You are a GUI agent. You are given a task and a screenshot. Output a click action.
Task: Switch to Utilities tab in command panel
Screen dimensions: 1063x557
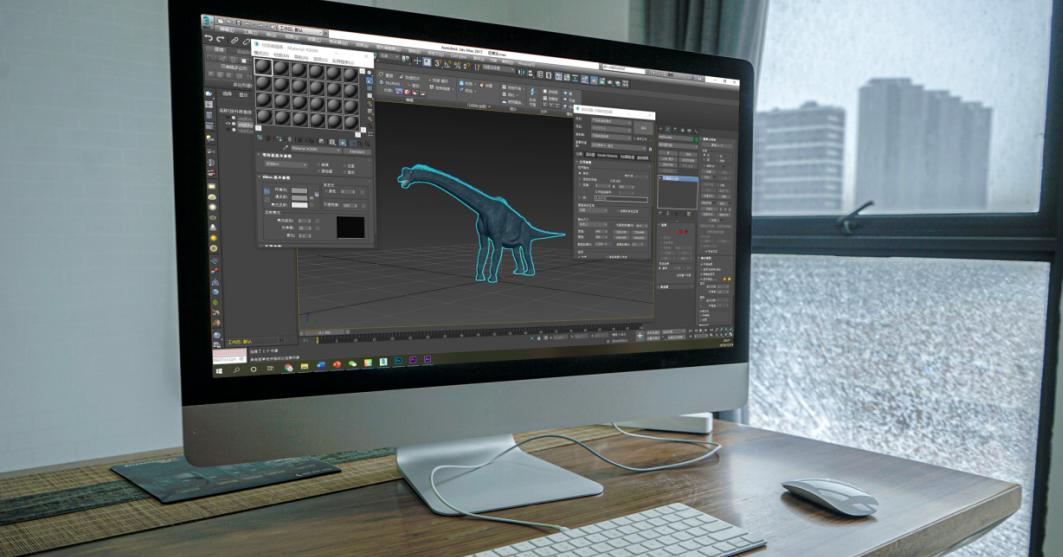tap(696, 131)
